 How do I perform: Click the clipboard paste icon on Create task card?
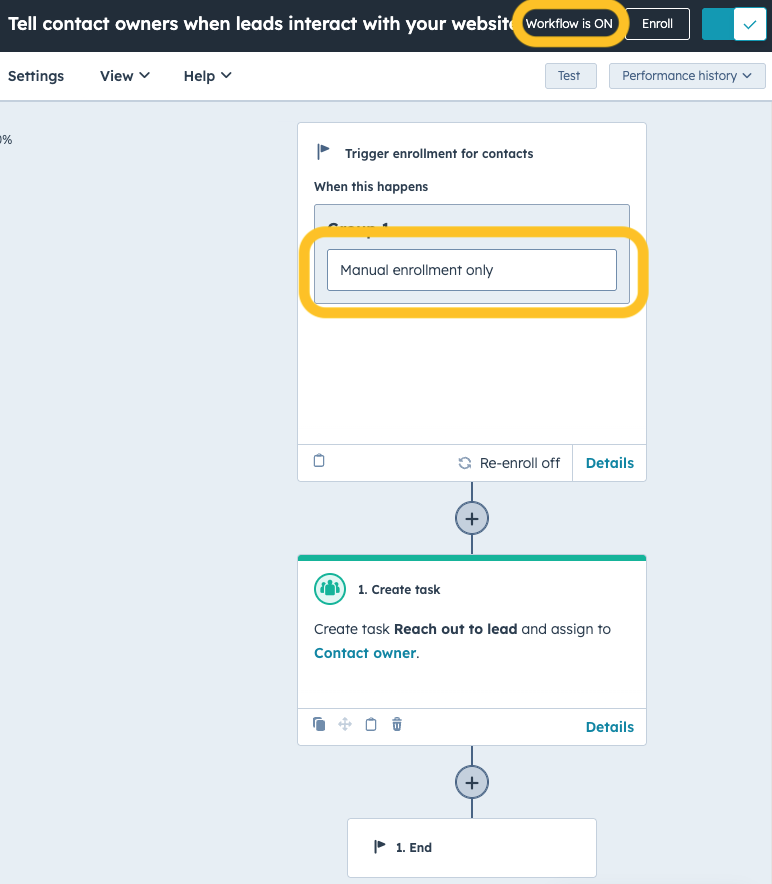(x=371, y=724)
